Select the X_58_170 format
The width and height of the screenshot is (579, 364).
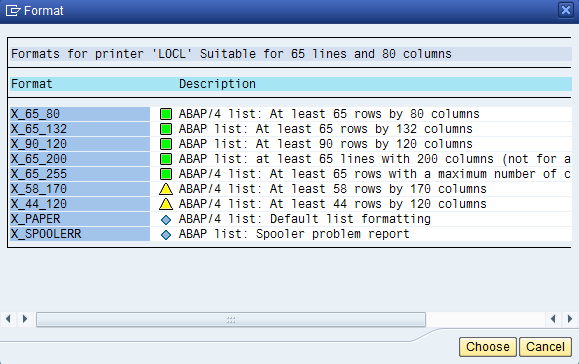[80, 189]
